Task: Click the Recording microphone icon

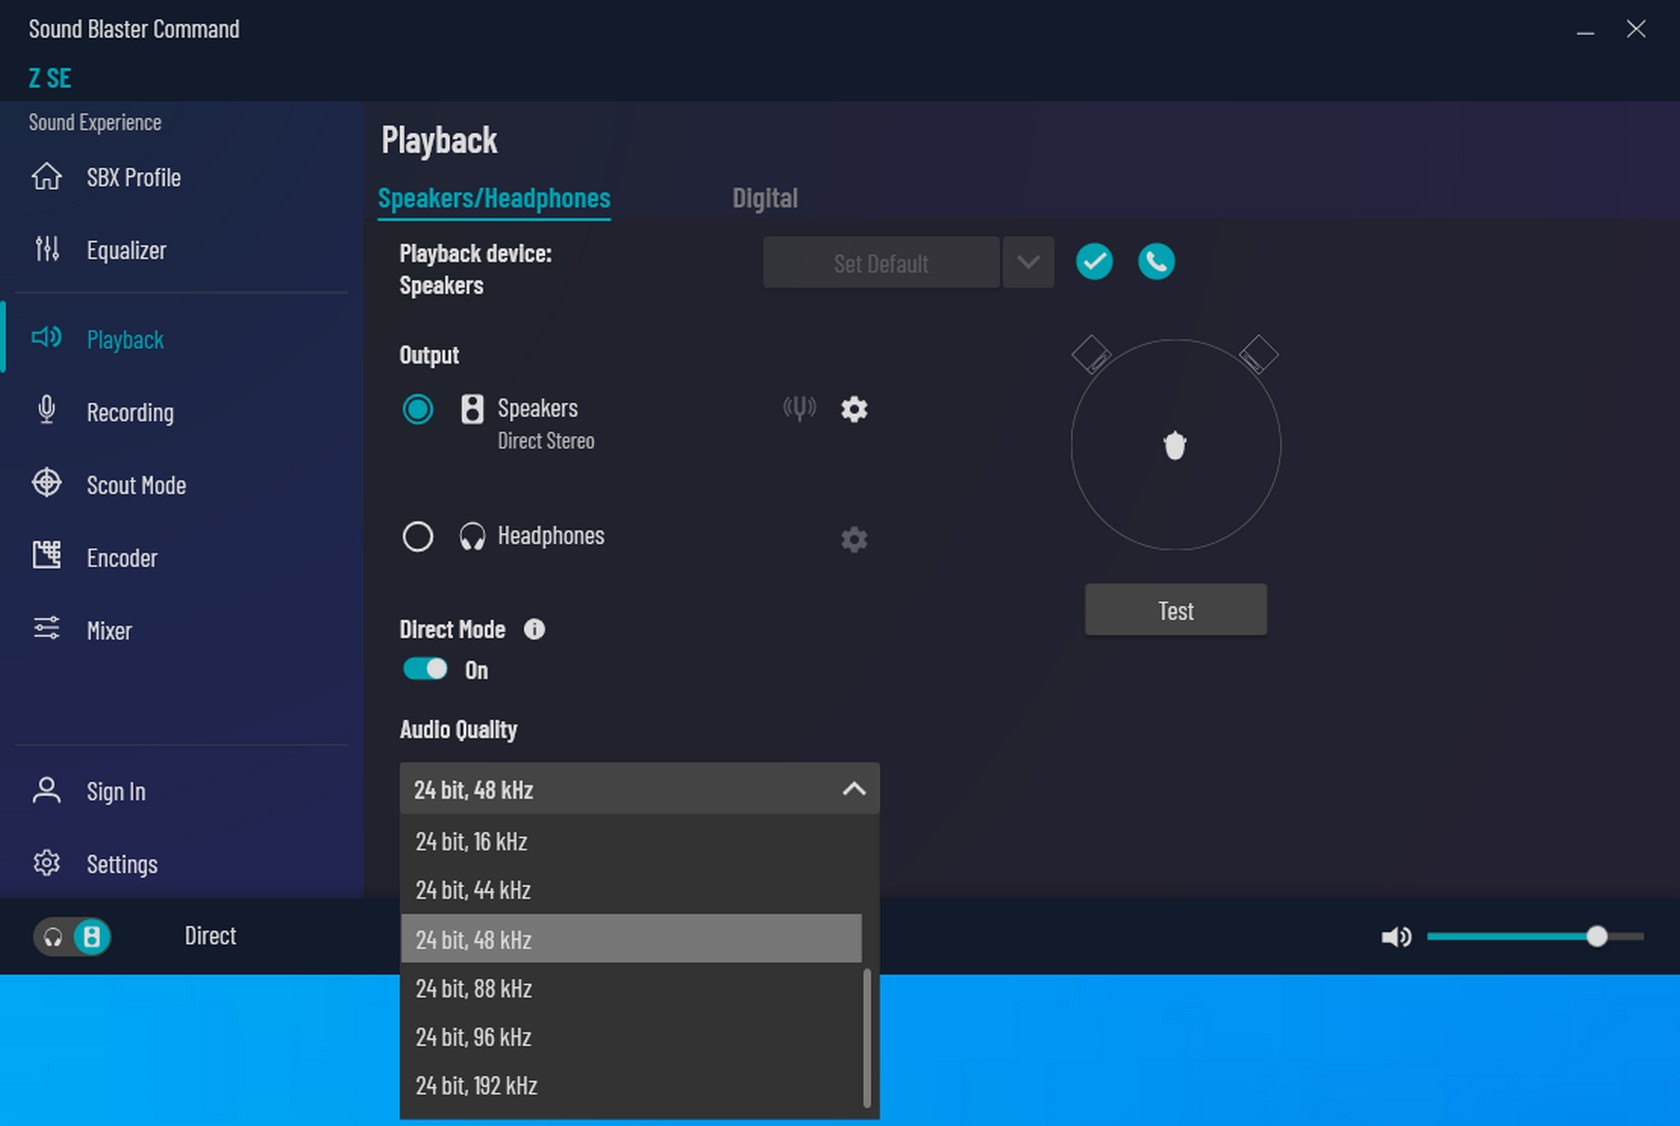Action: (47, 410)
